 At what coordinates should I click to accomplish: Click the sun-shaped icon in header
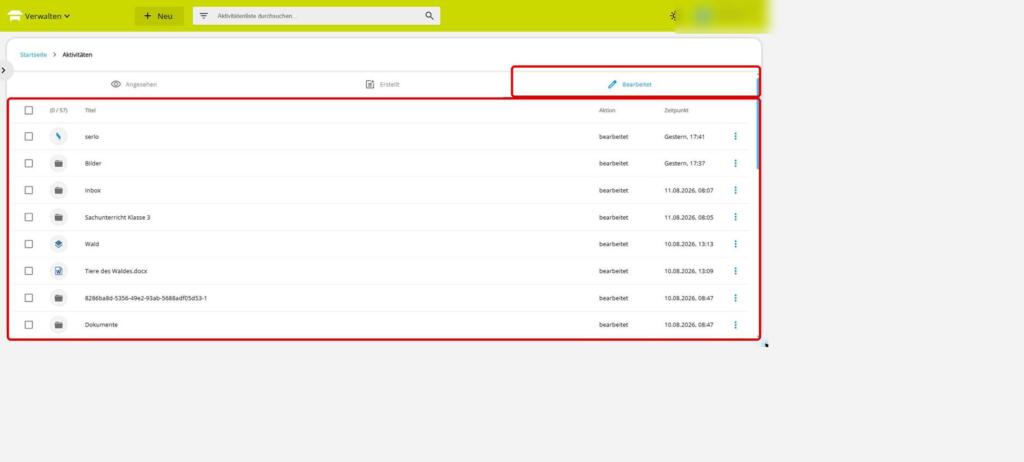pos(673,16)
